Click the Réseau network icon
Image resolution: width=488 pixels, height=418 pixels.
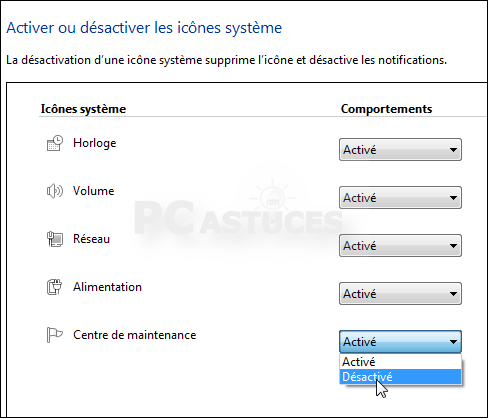[55, 239]
